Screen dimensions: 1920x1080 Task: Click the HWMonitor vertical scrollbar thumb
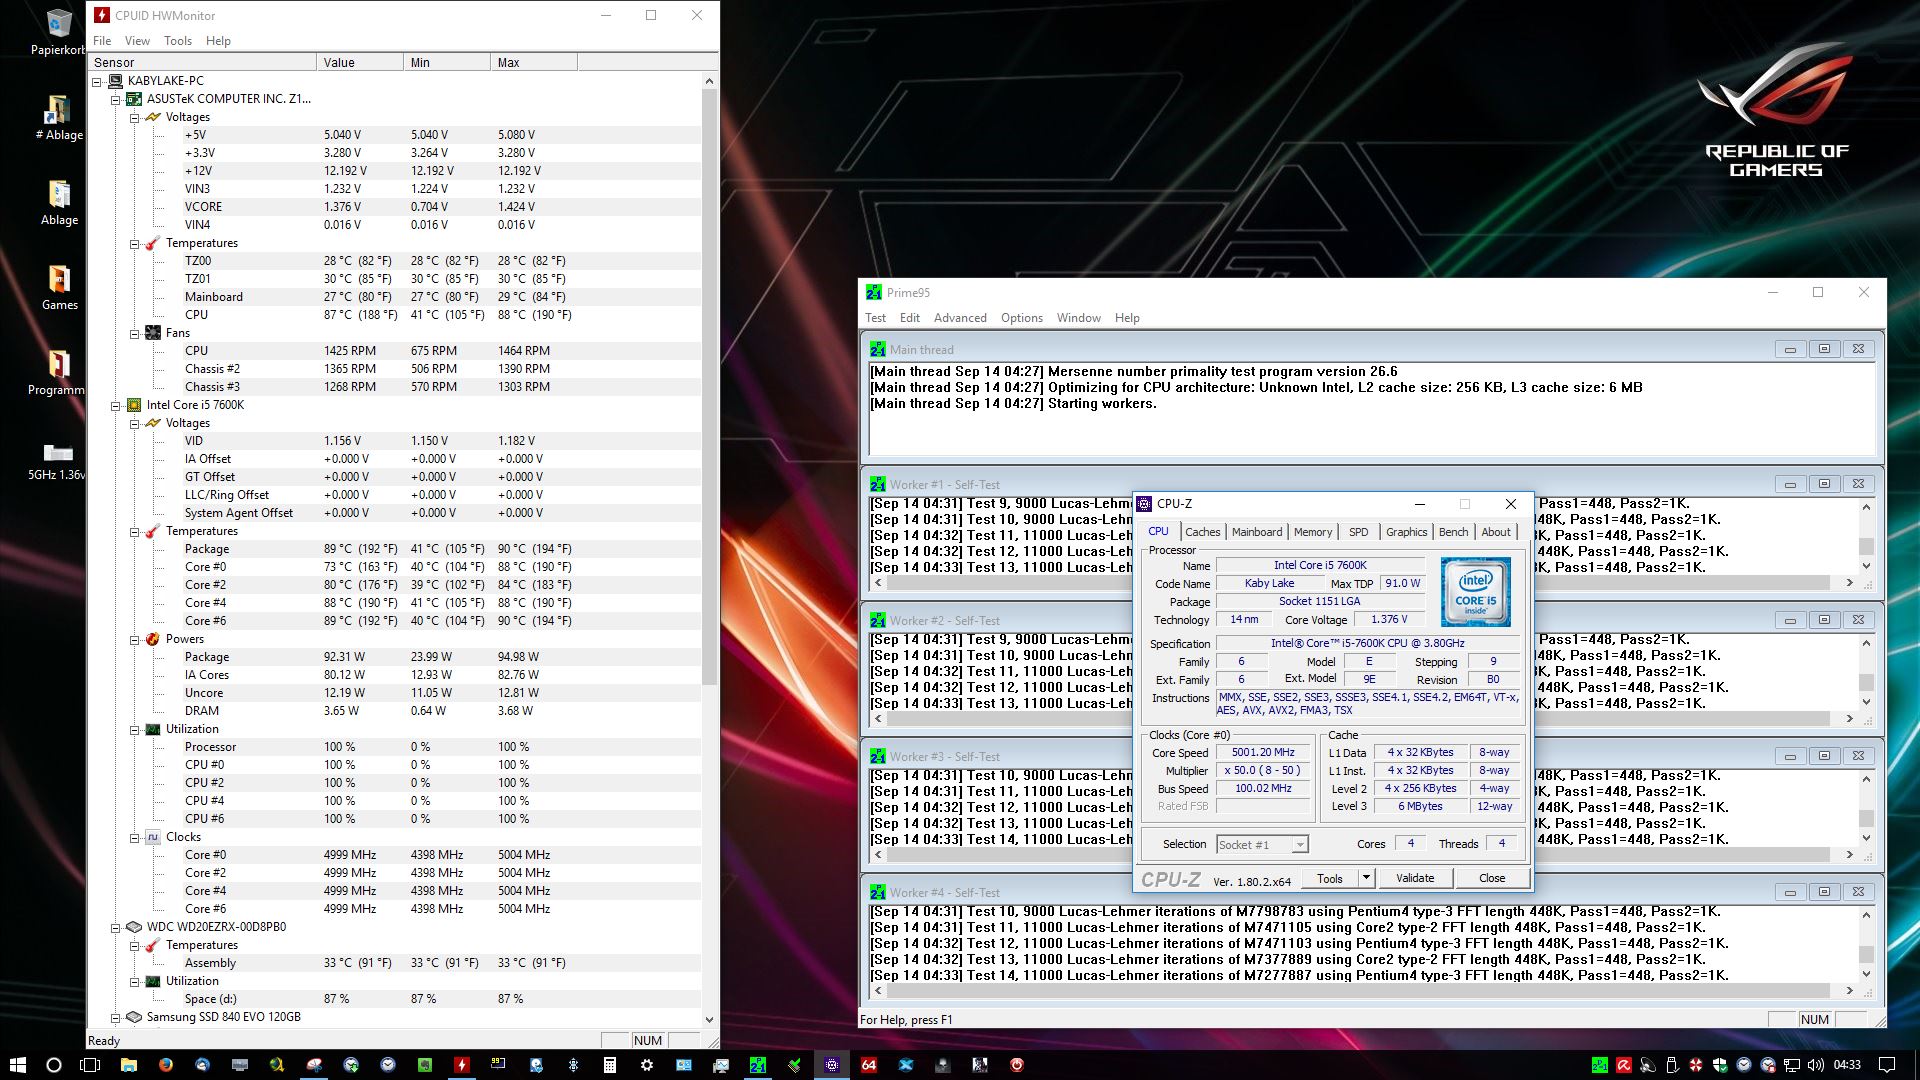(x=709, y=385)
